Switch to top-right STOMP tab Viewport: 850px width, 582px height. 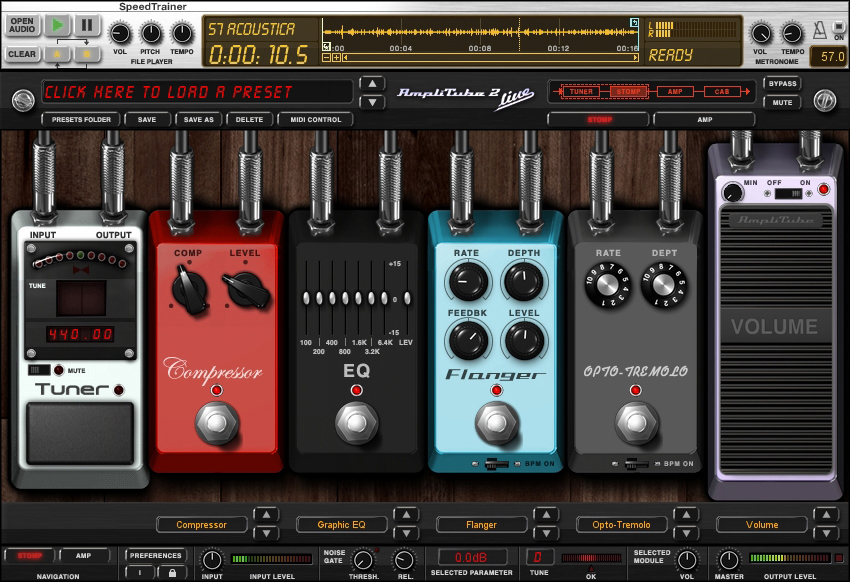tap(599, 119)
